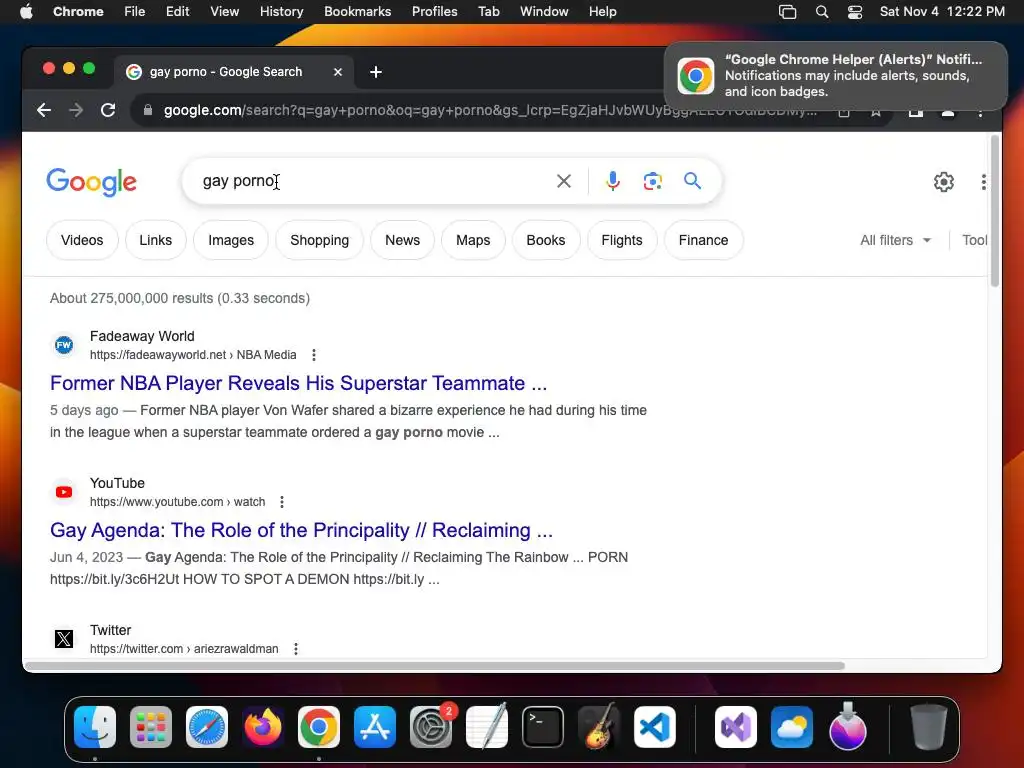
Task: Open the History menu
Action: pyautogui.click(x=281, y=12)
